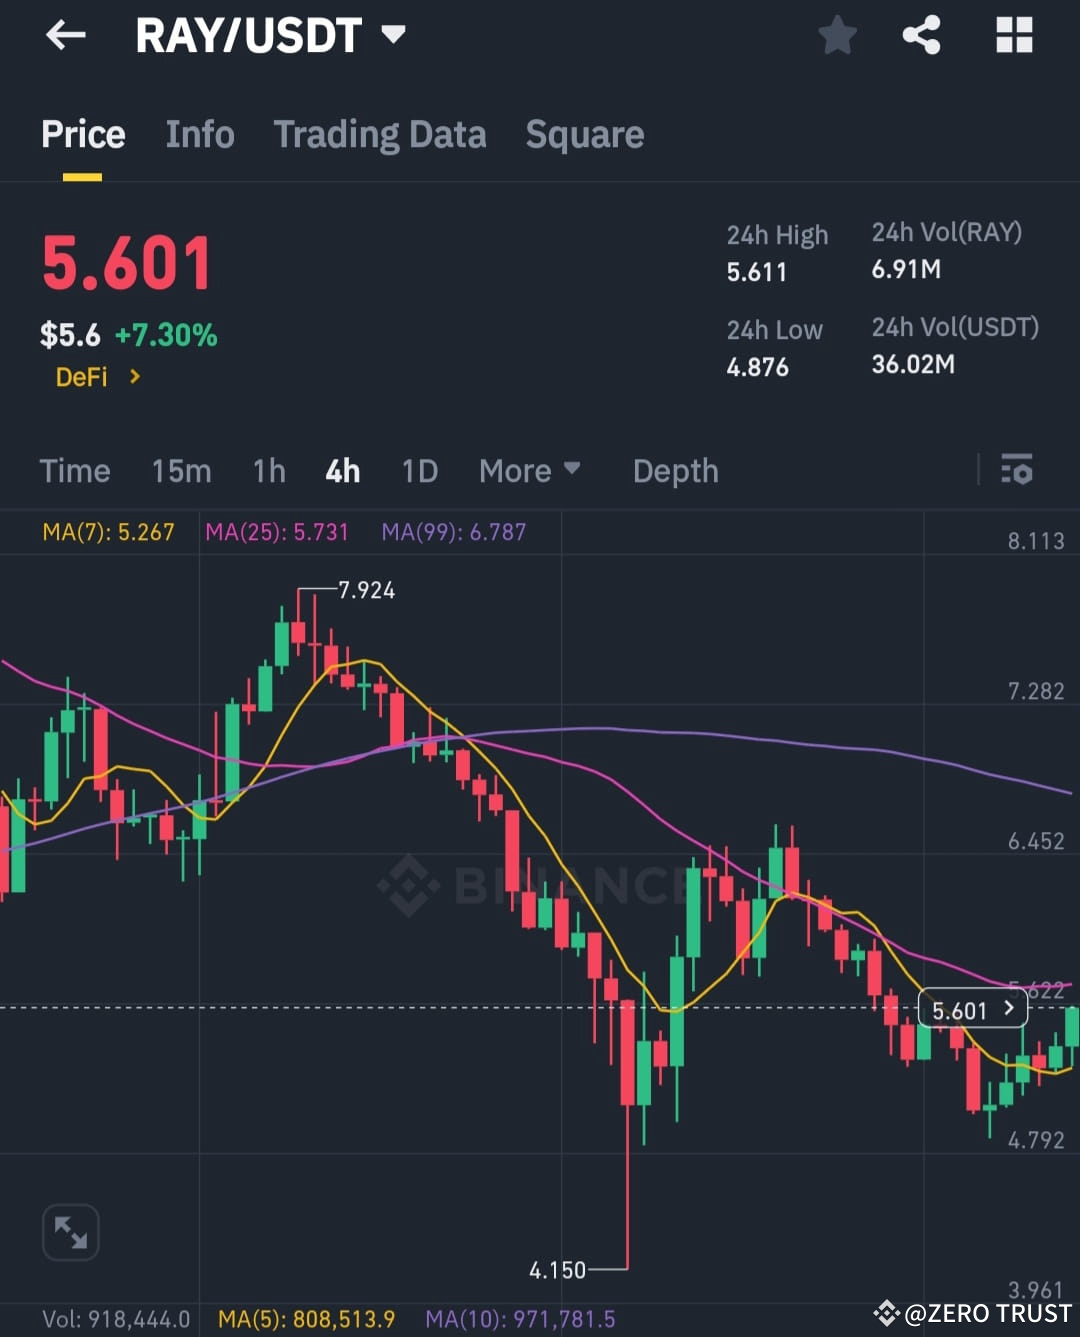1080x1337 pixels.
Task: Enable the 1h chart interval
Action: pos(268,471)
